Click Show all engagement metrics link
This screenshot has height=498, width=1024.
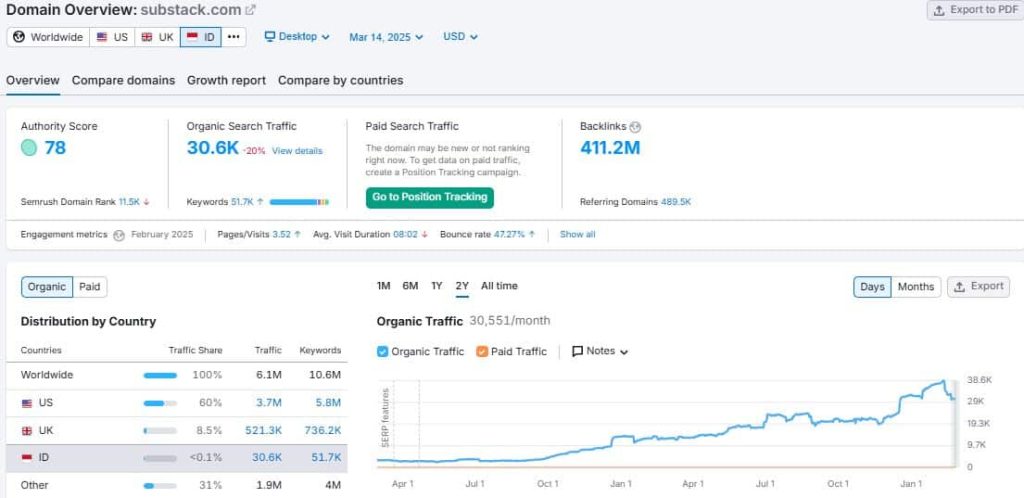(577, 234)
